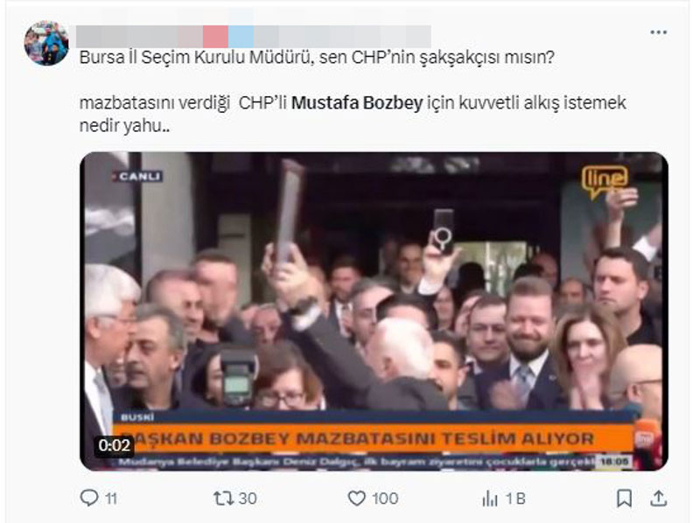Viewport: 700px width, 523px height.
Task: Like the tweet with the heart icon
Action: point(356,498)
